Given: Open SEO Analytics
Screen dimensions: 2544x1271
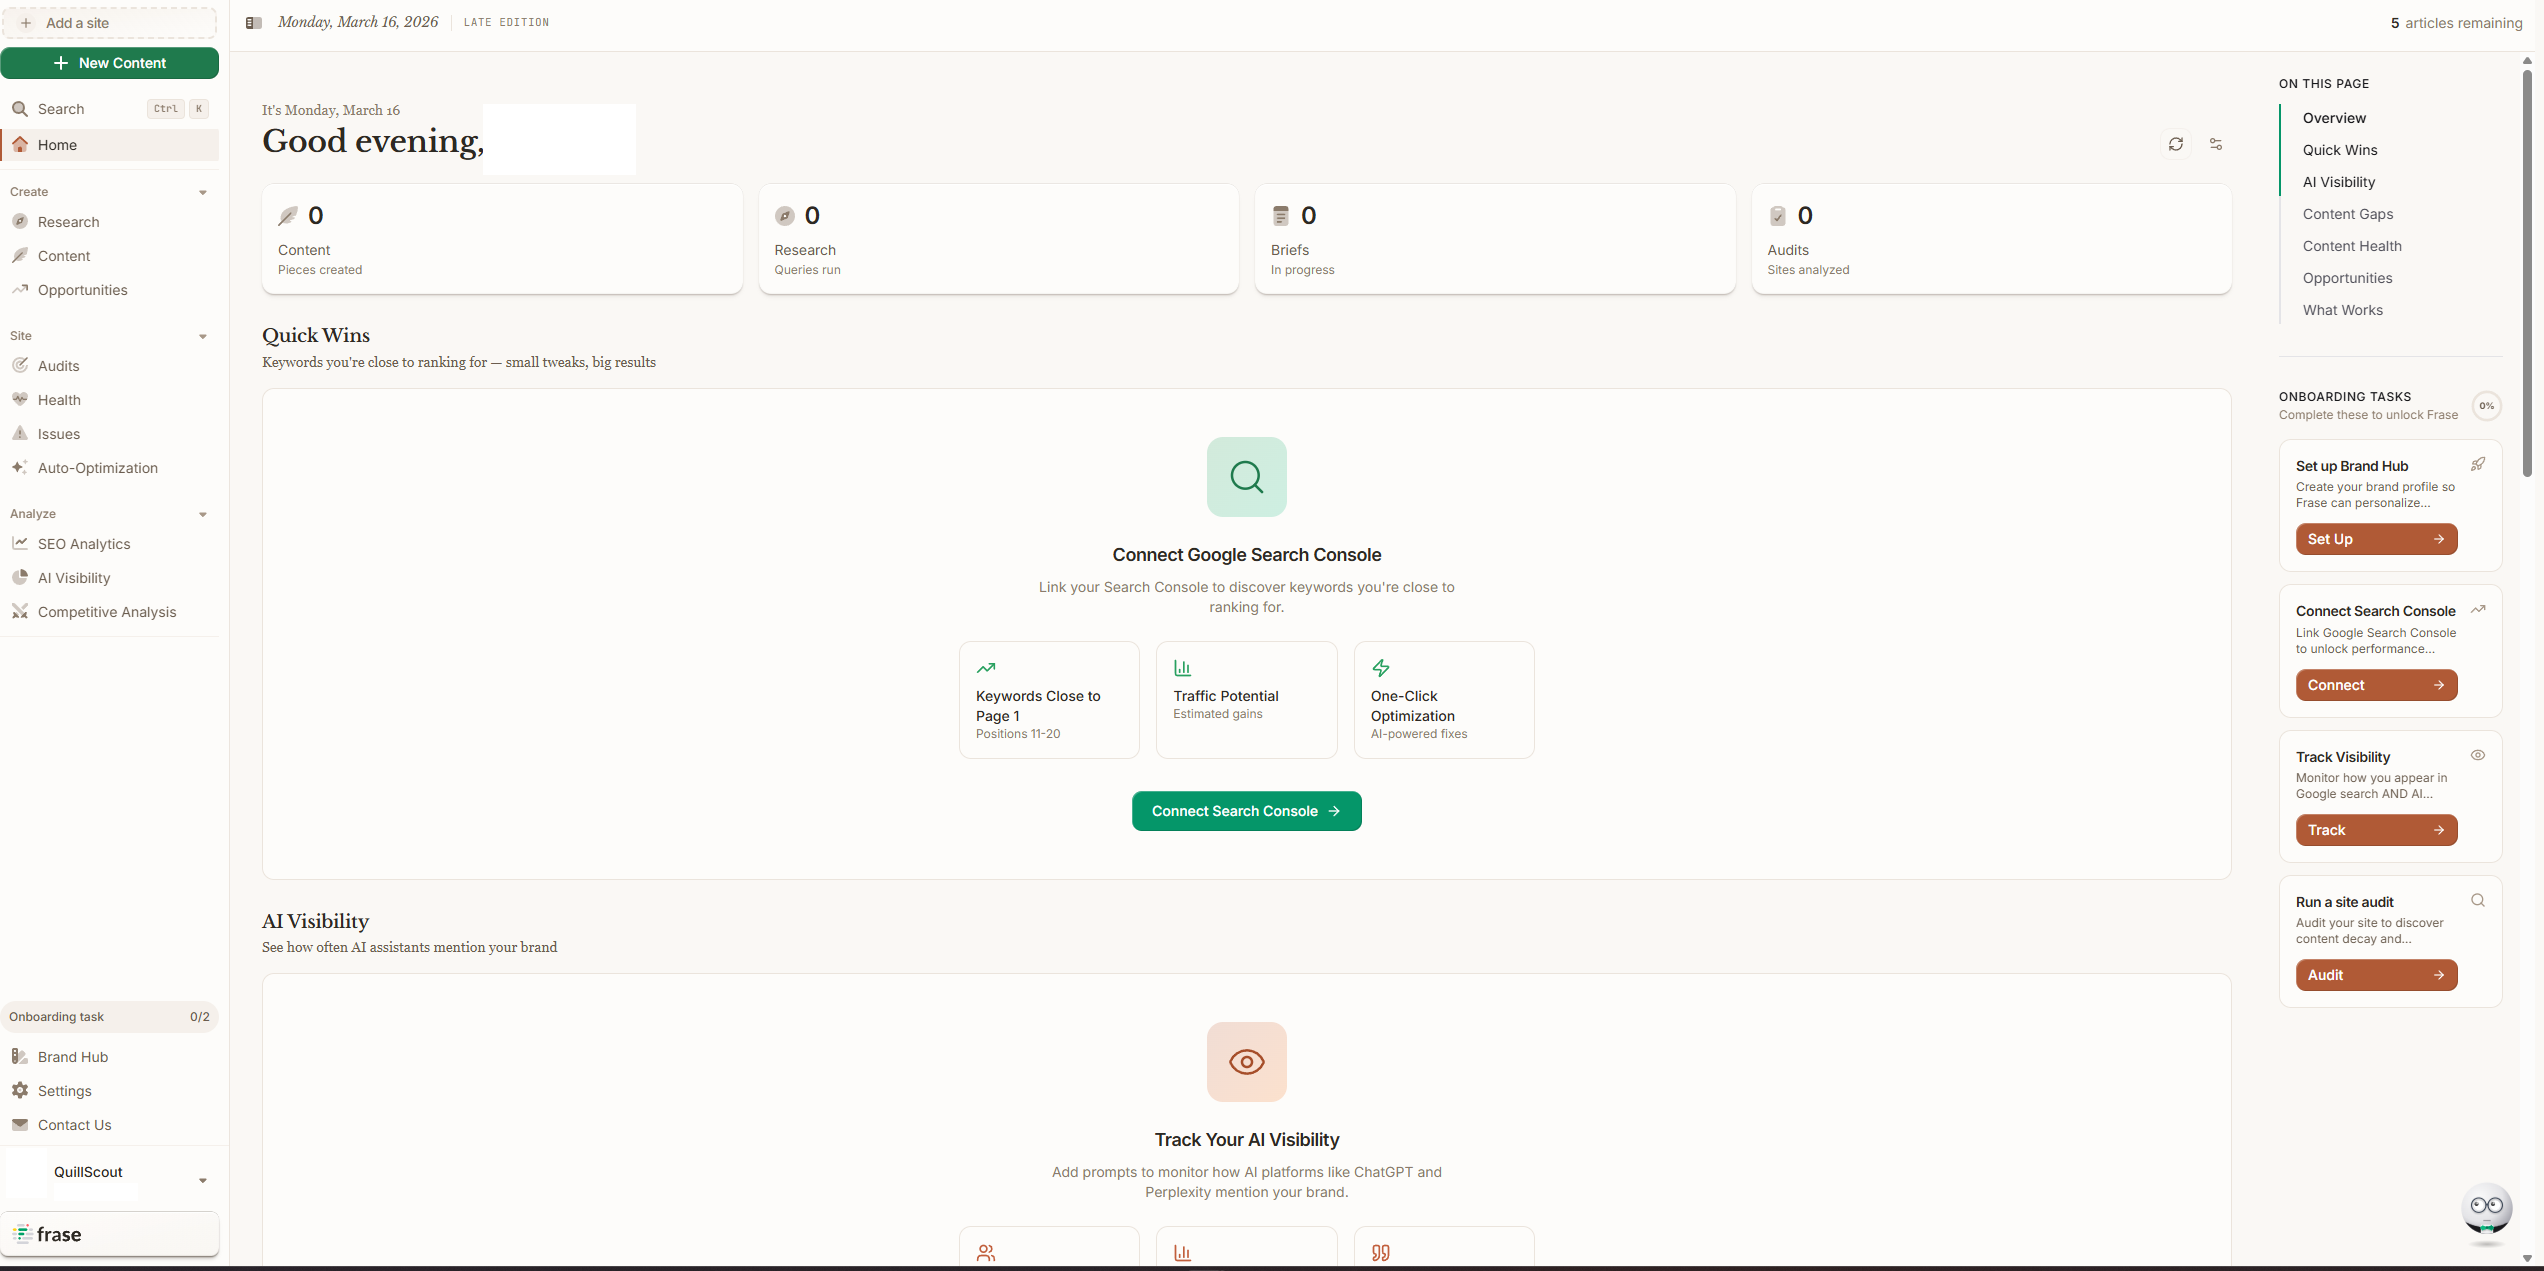Looking at the screenshot, I should [84, 543].
